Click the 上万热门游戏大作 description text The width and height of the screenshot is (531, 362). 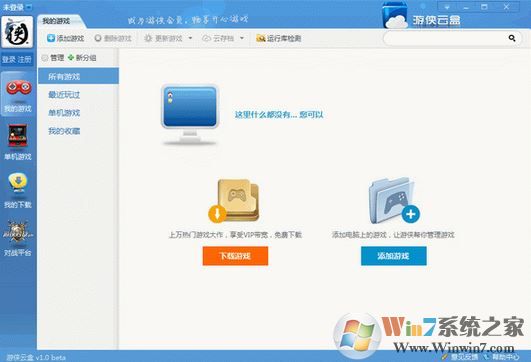(x=235, y=235)
